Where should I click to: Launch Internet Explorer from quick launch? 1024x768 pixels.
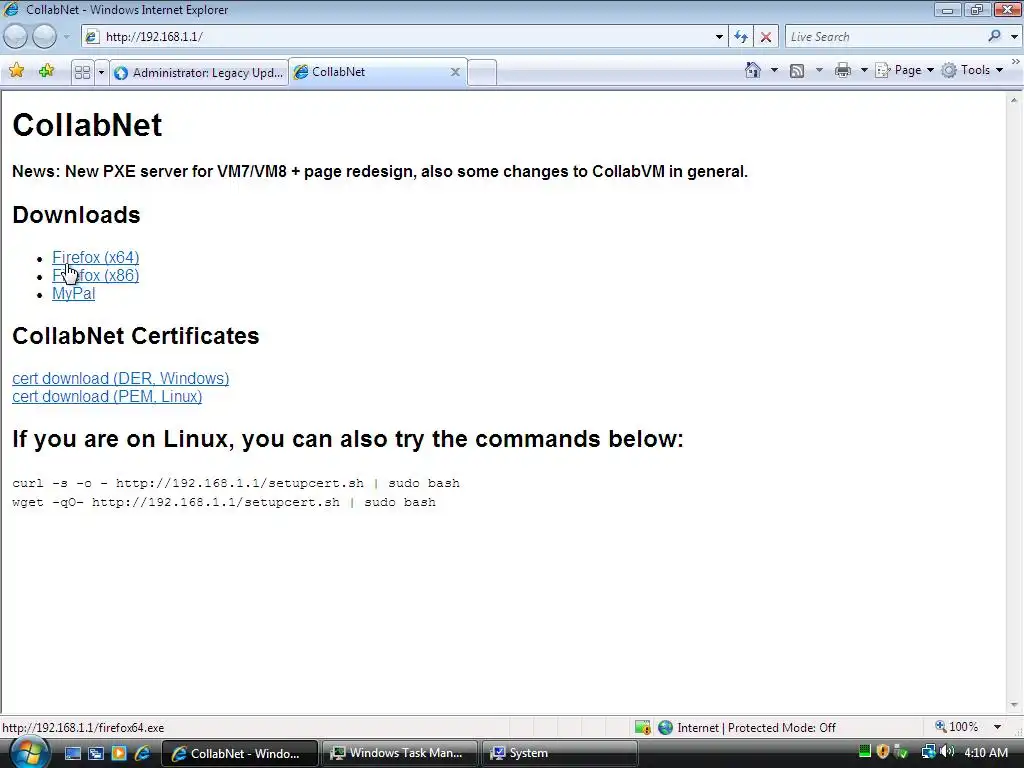(142, 753)
